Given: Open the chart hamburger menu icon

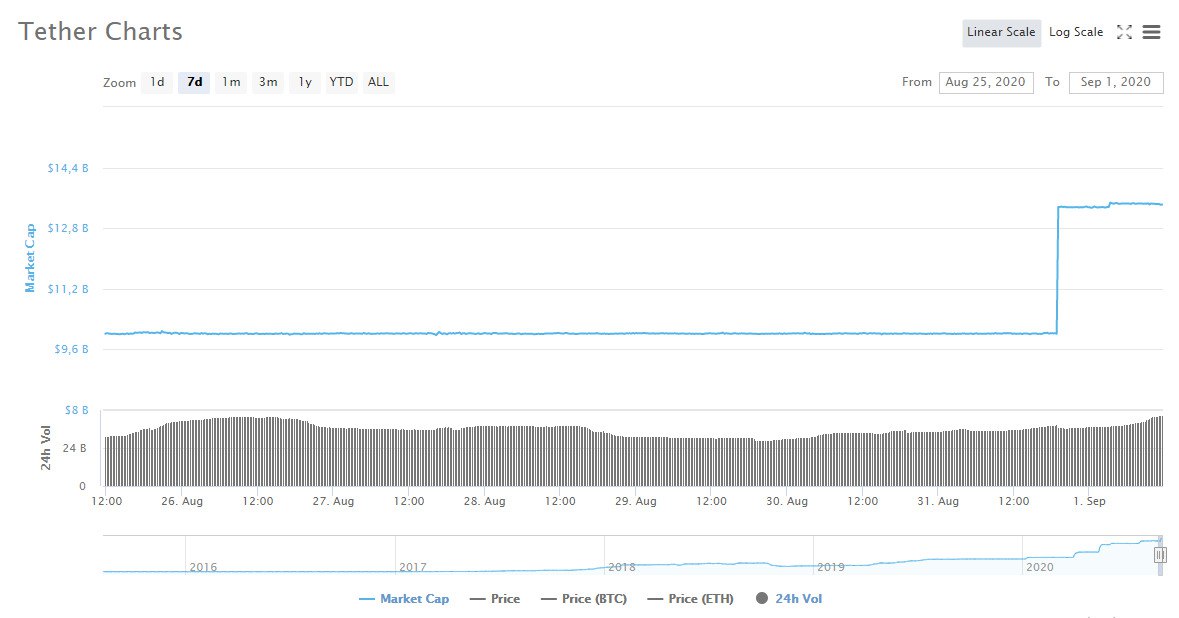Looking at the screenshot, I should [x=1151, y=32].
